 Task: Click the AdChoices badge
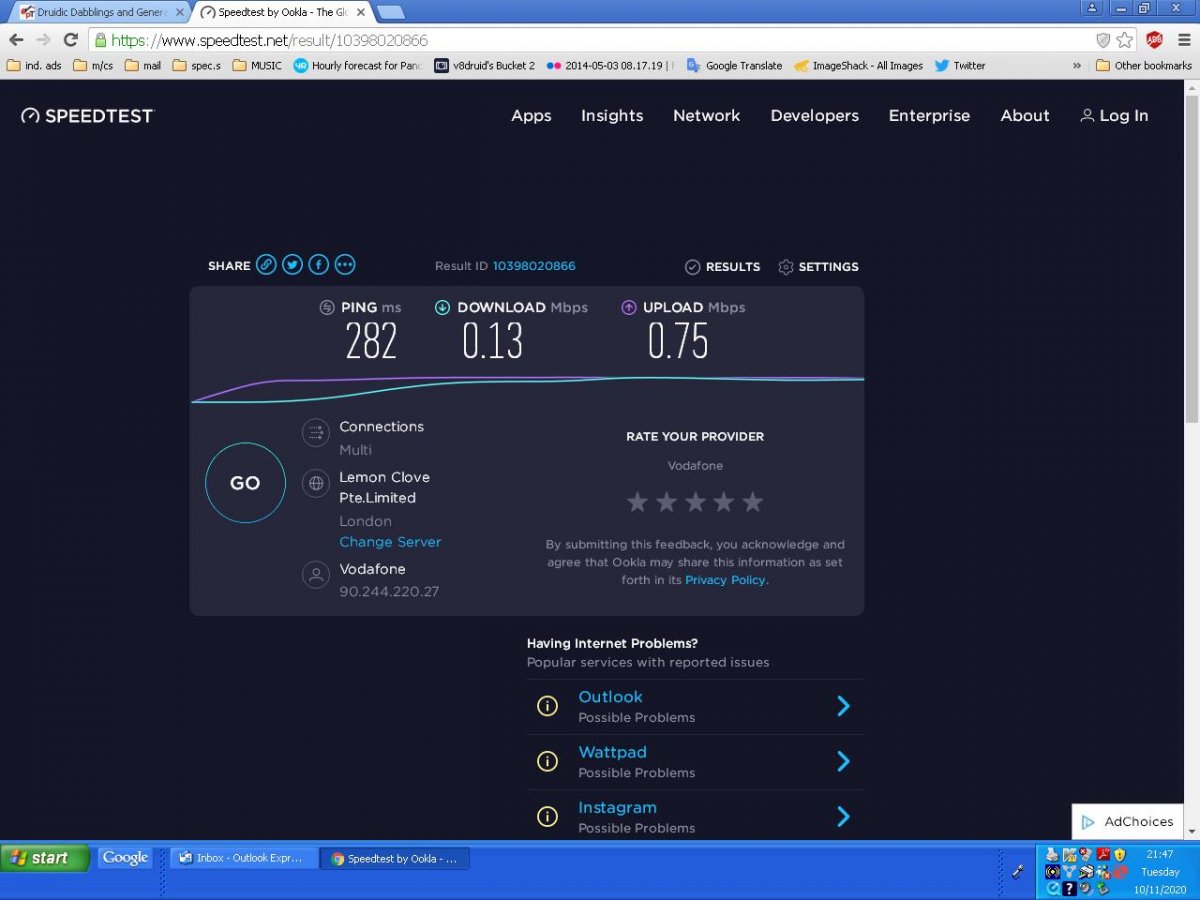pos(1127,822)
